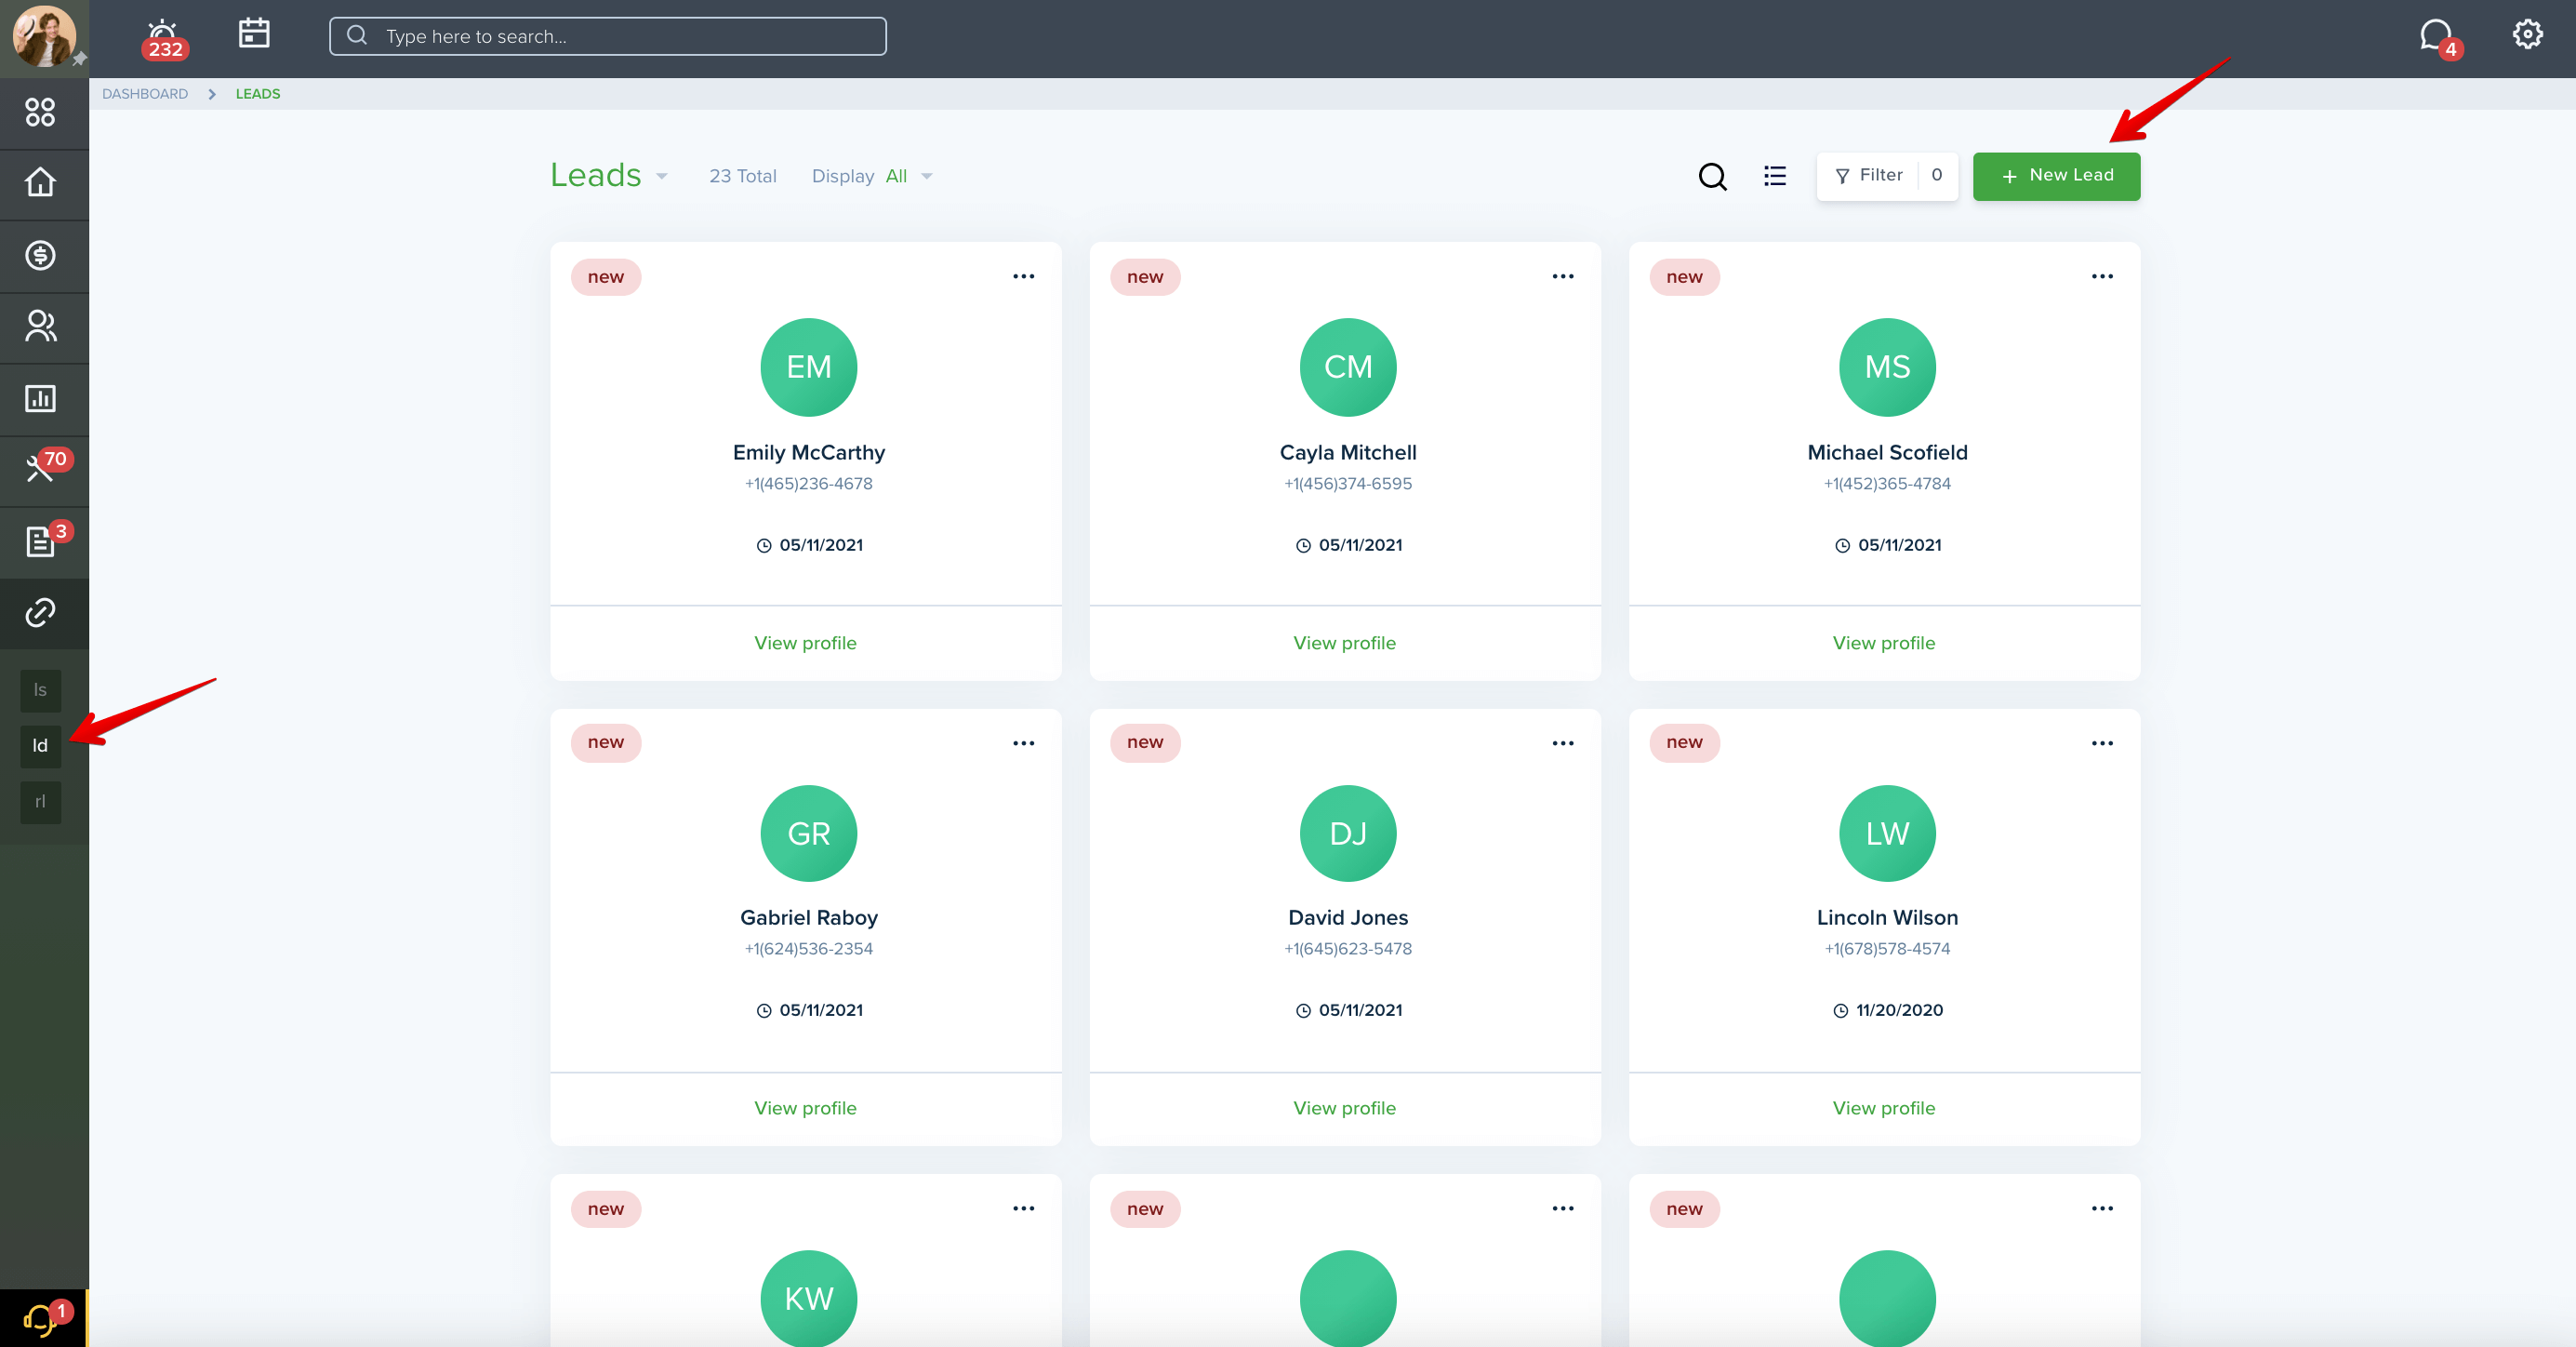The image size is (2576, 1347).
Task: Click the name Michael Scofield
Action: [x=1887, y=452]
